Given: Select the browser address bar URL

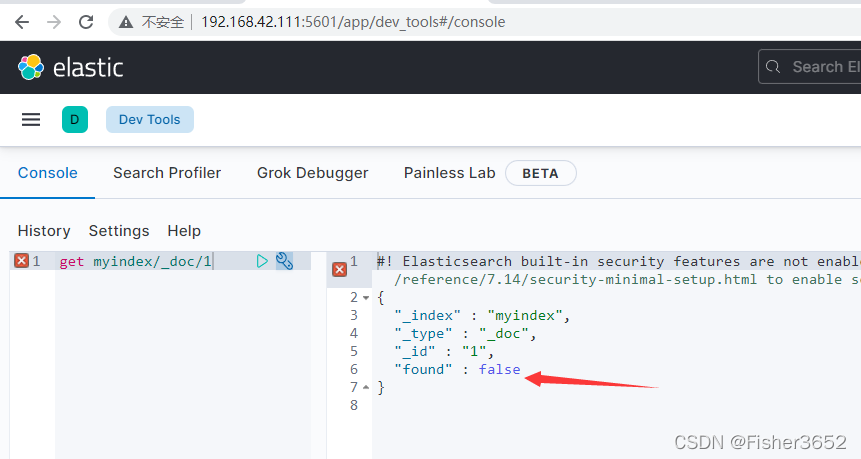Looking at the screenshot, I should [353, 22].
